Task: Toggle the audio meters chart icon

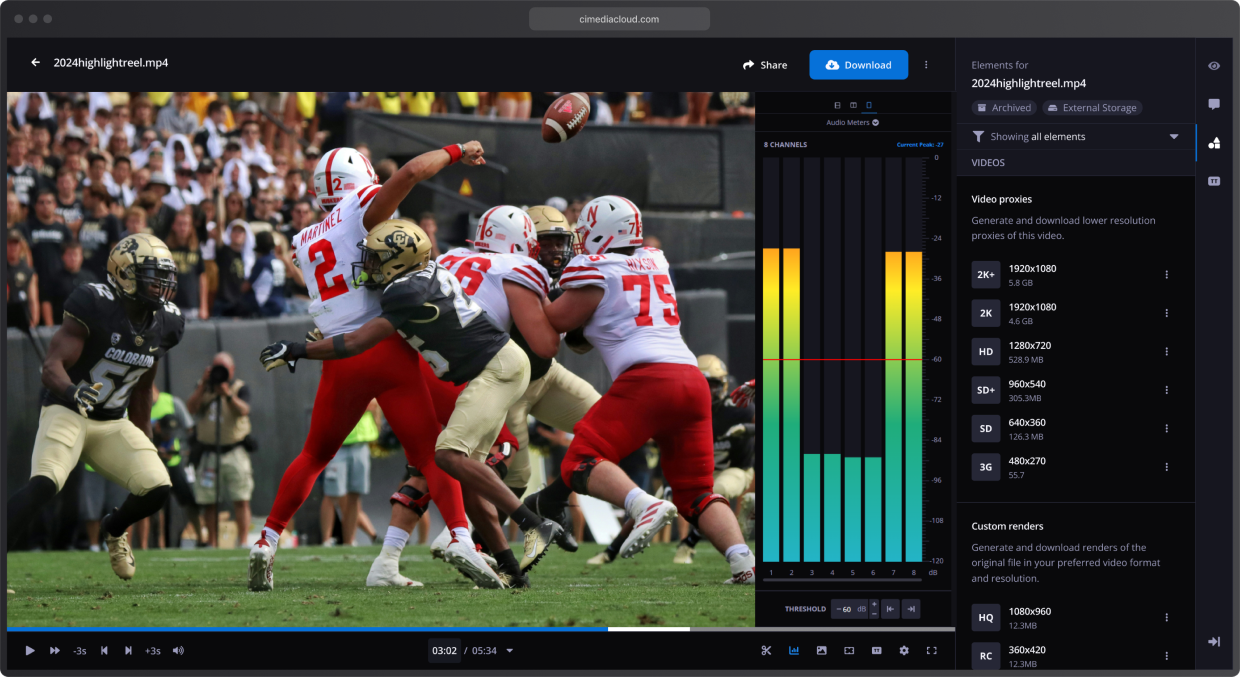Action: click(794, 651)
